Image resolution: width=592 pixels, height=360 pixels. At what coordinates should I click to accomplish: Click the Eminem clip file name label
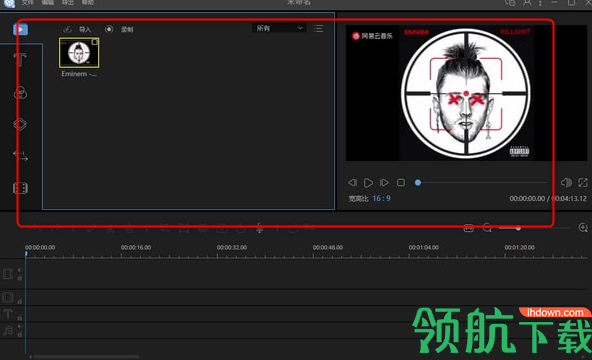79,74
